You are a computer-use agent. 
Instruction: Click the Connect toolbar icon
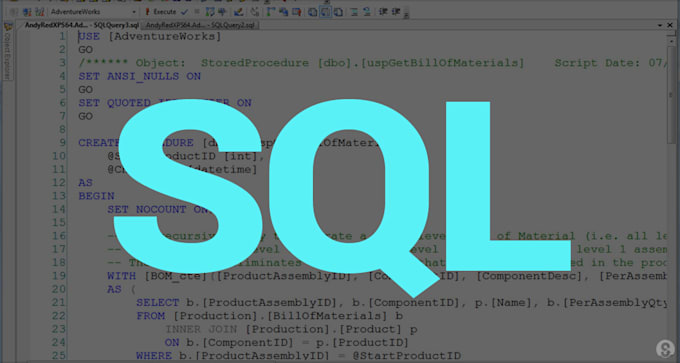coord(27,12)
